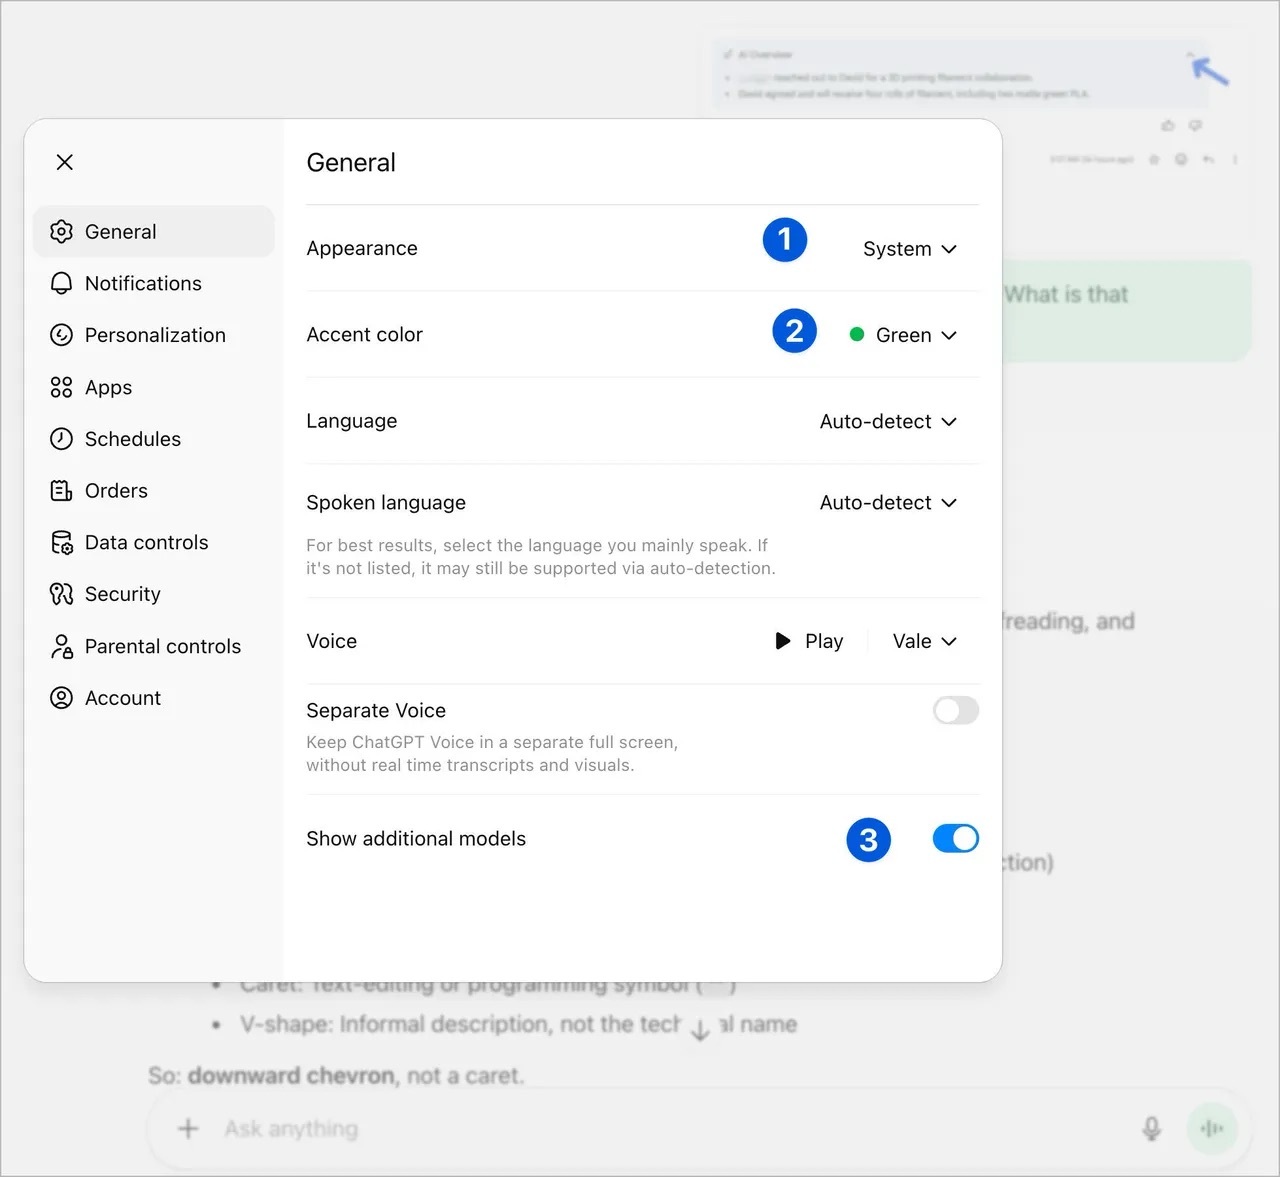This screenshot has height=1177, width=1280.
Task: Click the General settings heading entry
Action: coord(120,231)
